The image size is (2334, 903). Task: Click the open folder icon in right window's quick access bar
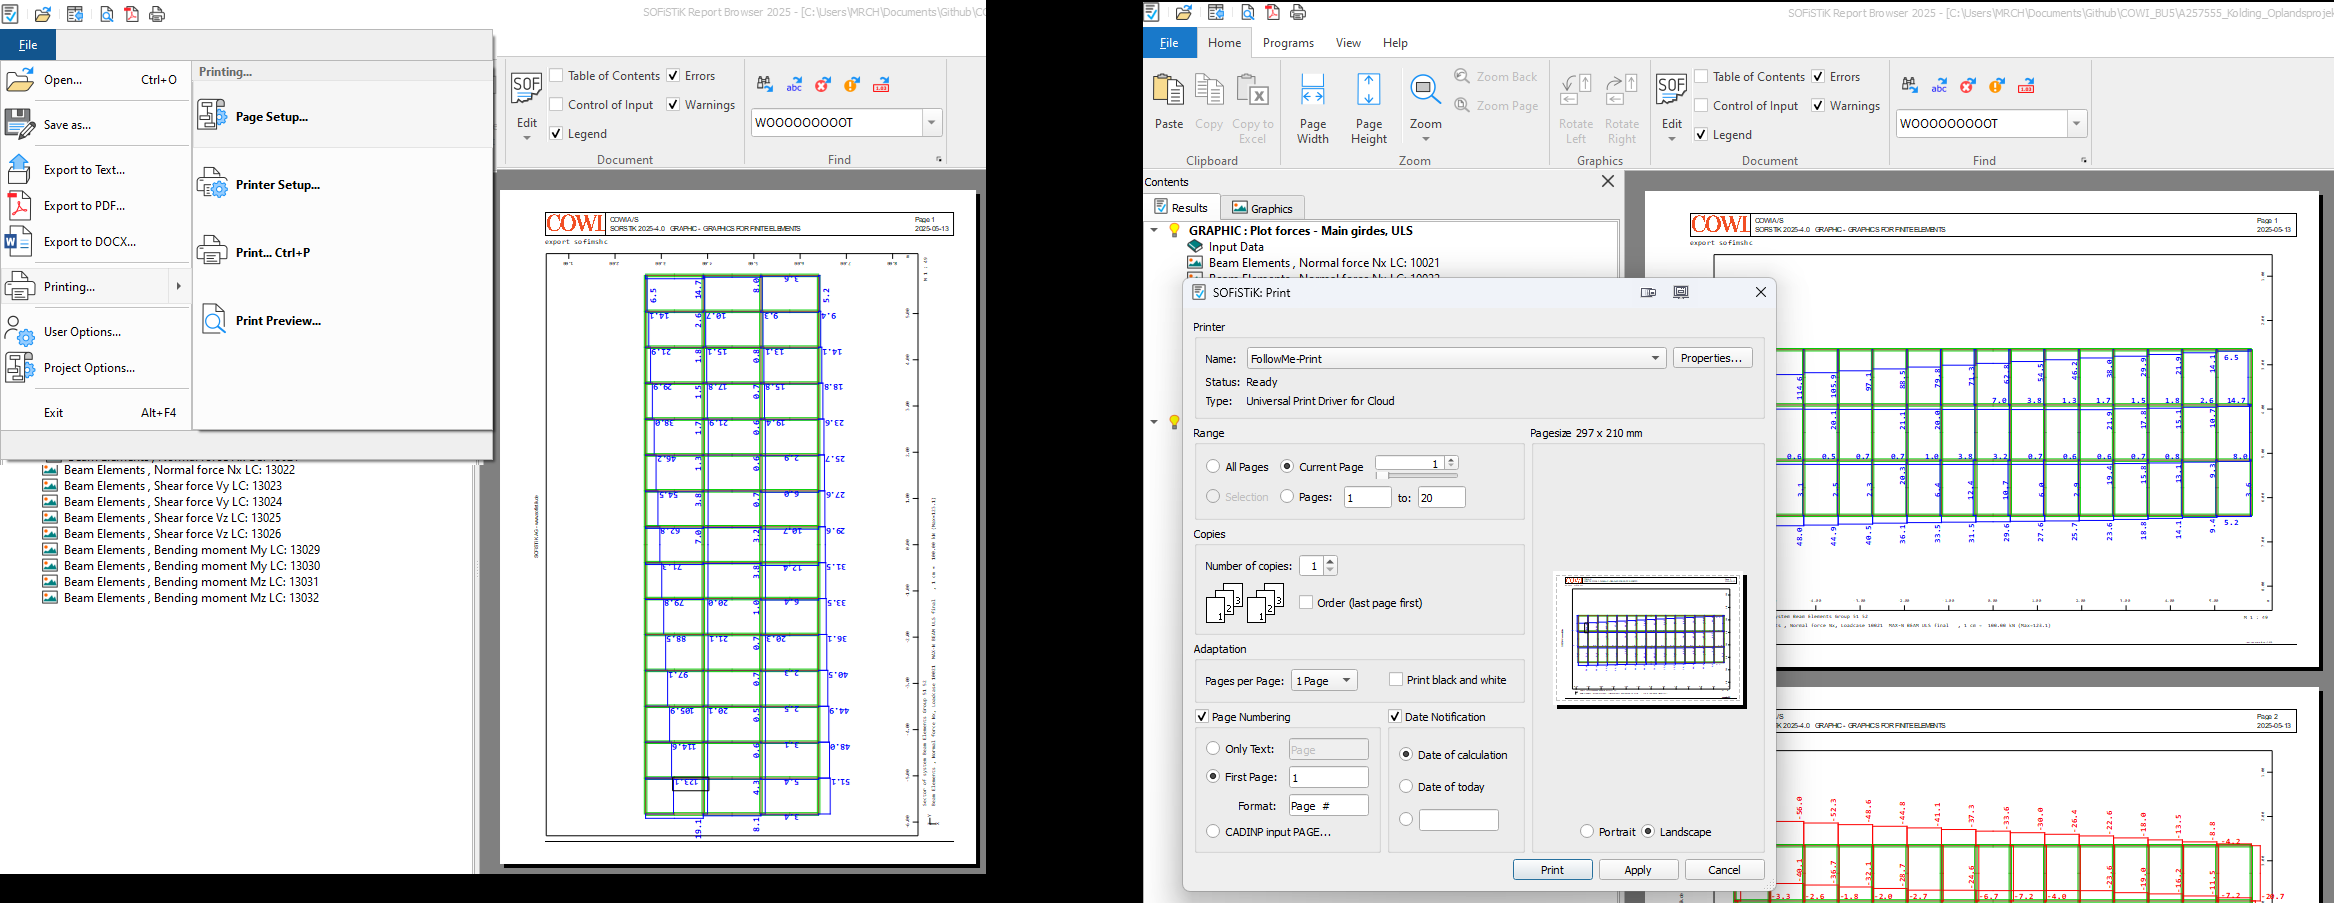[1183, 13]
